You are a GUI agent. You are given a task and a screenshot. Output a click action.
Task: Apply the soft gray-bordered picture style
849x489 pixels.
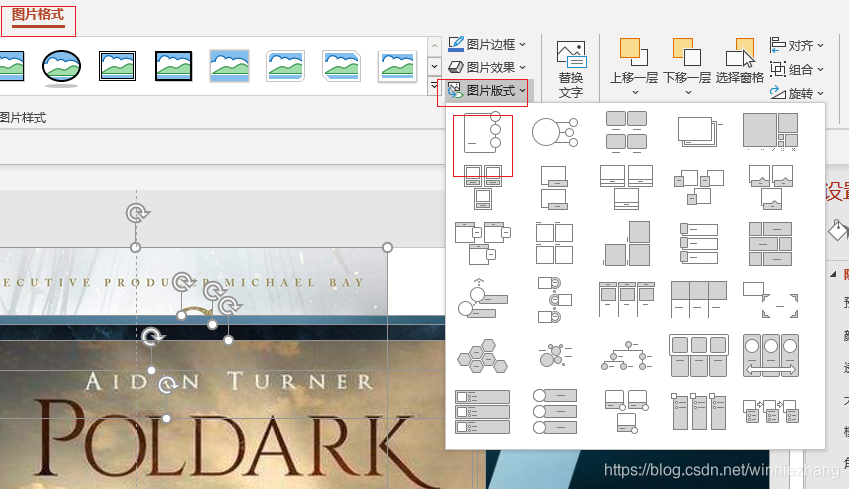coord(230,66)
